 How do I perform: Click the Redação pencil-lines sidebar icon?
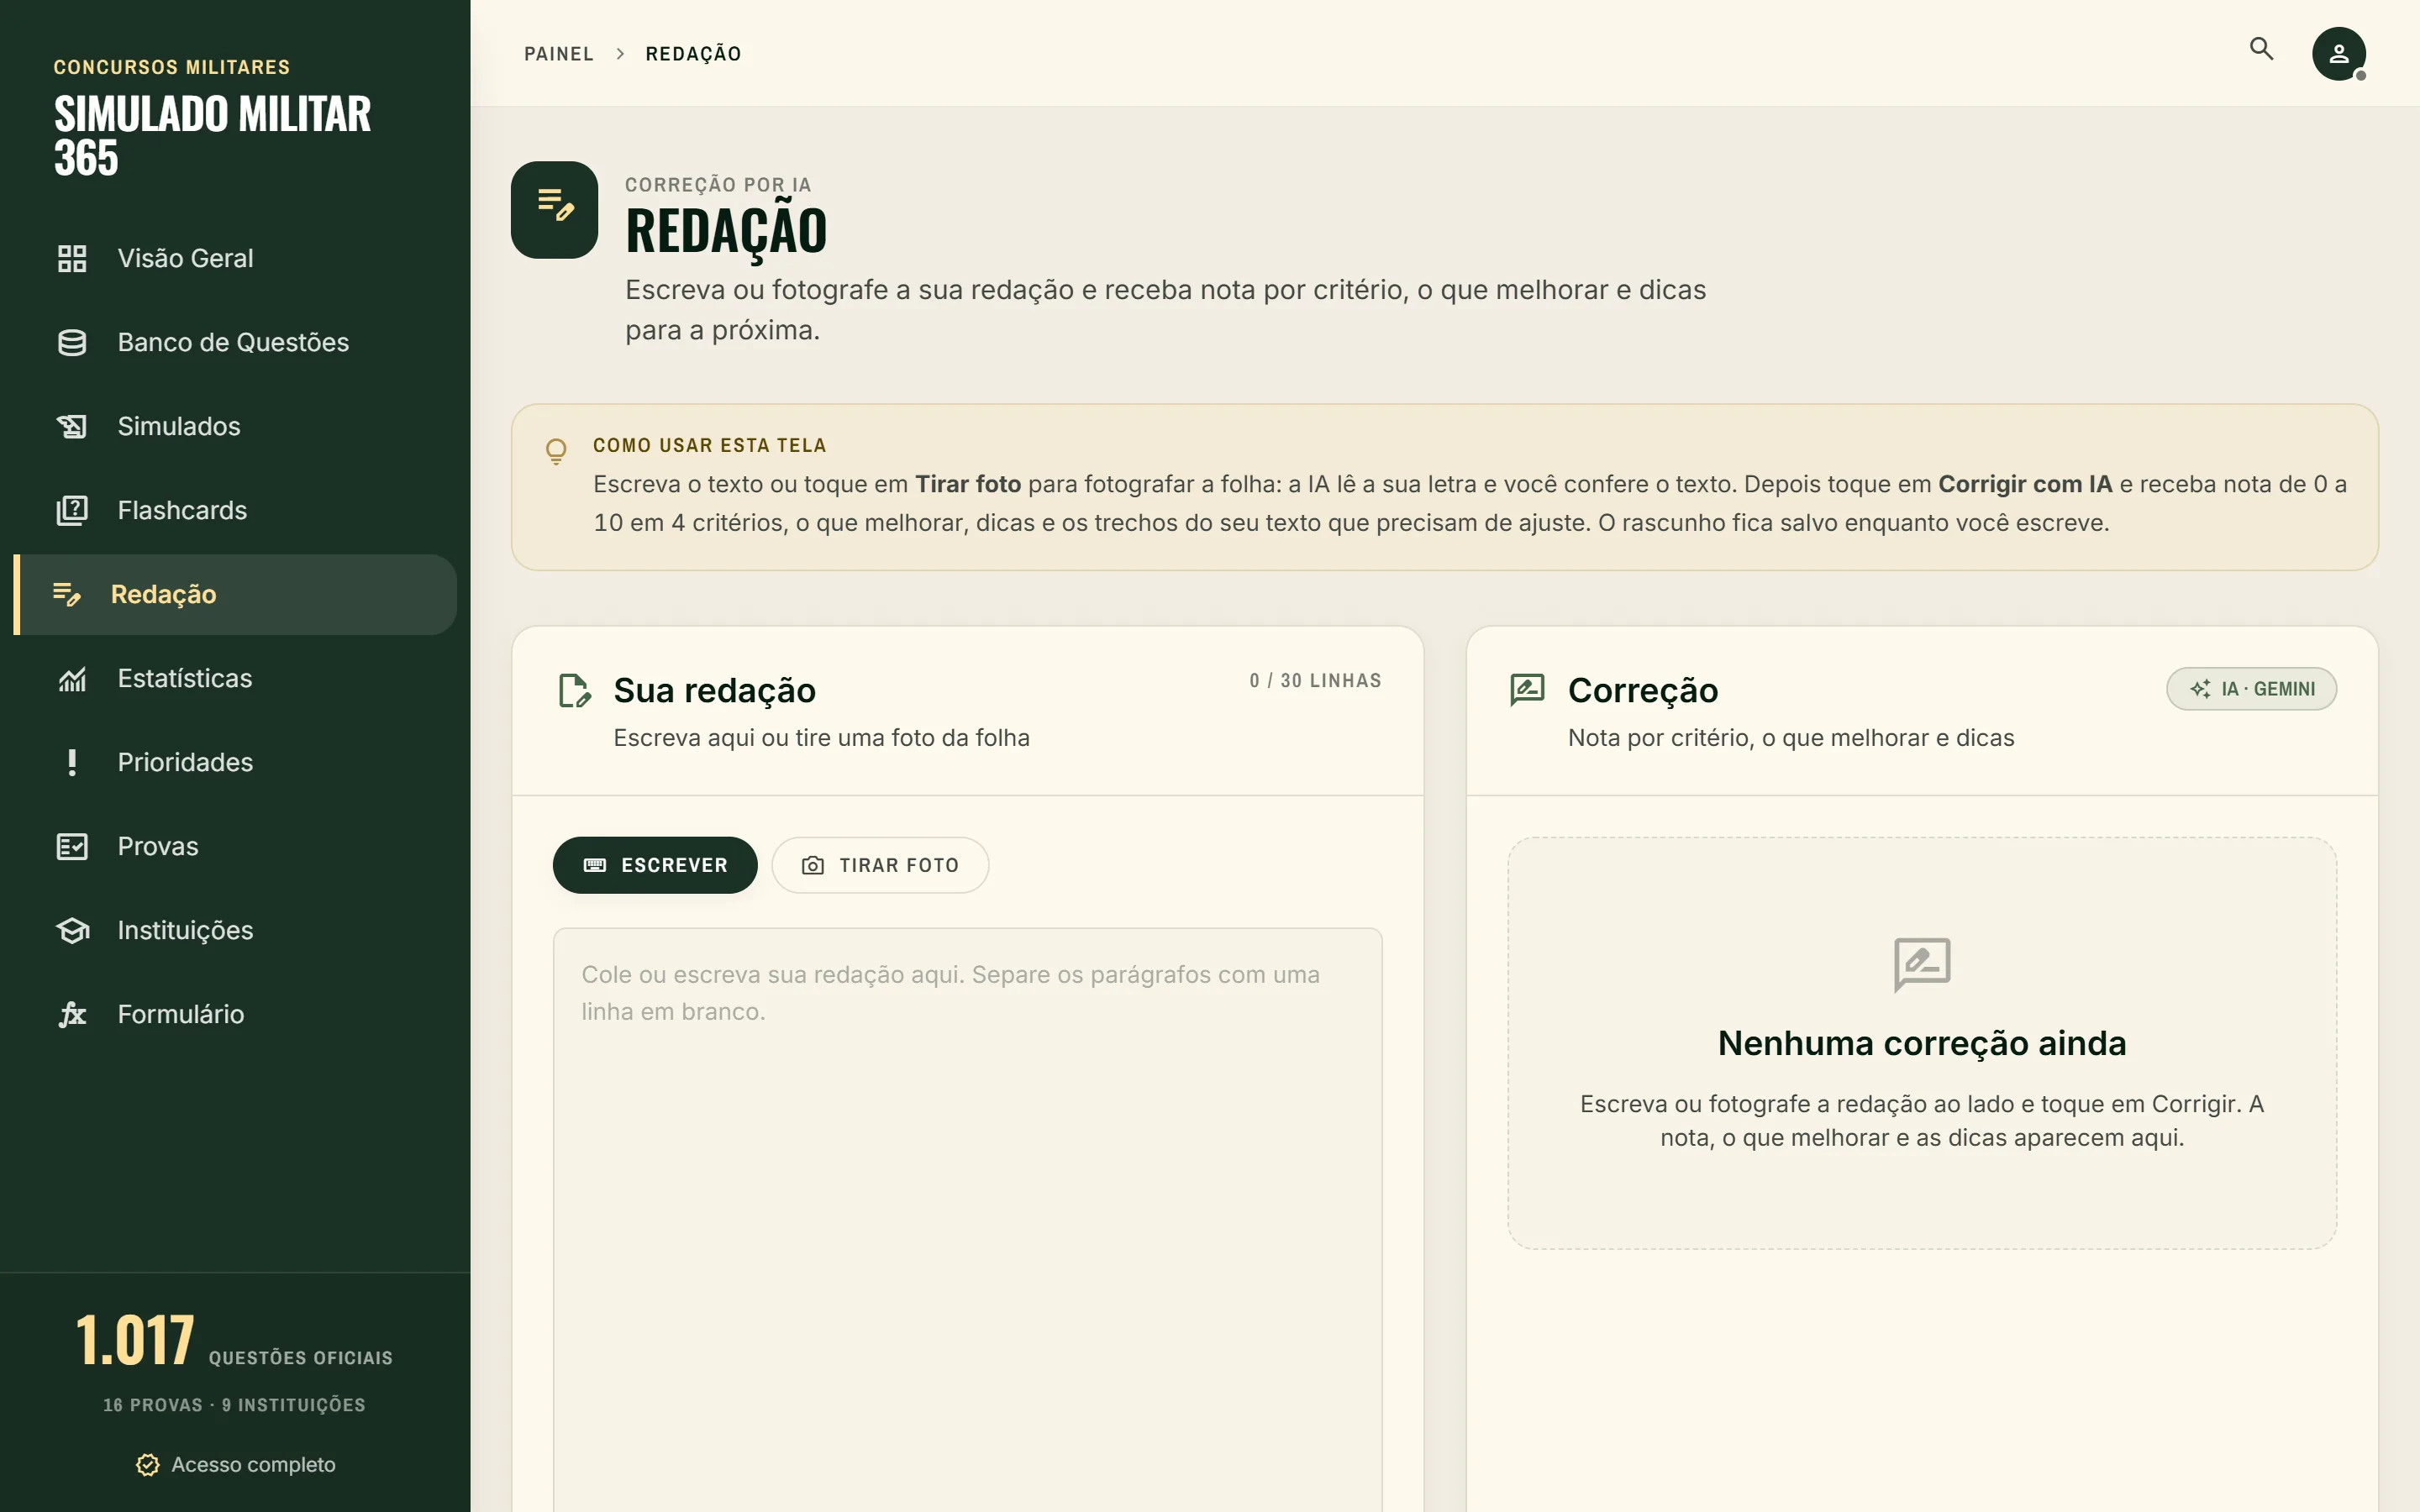(67, 594)
